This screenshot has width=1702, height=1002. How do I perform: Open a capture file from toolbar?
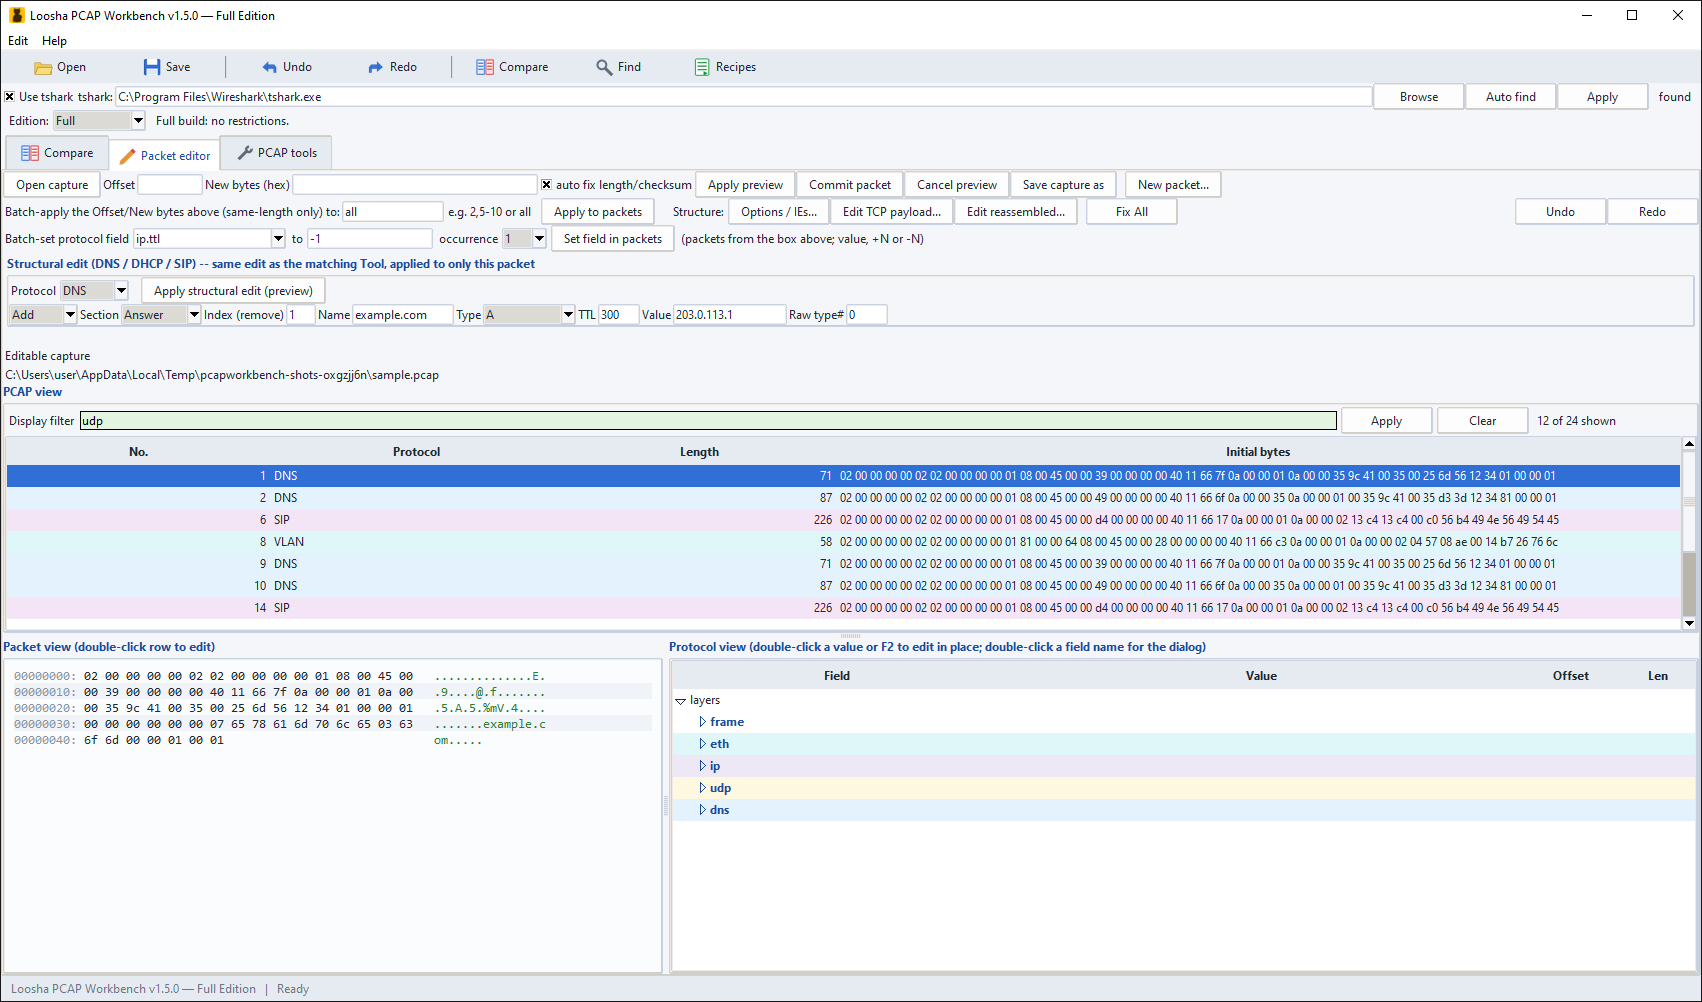coord(60,67)
